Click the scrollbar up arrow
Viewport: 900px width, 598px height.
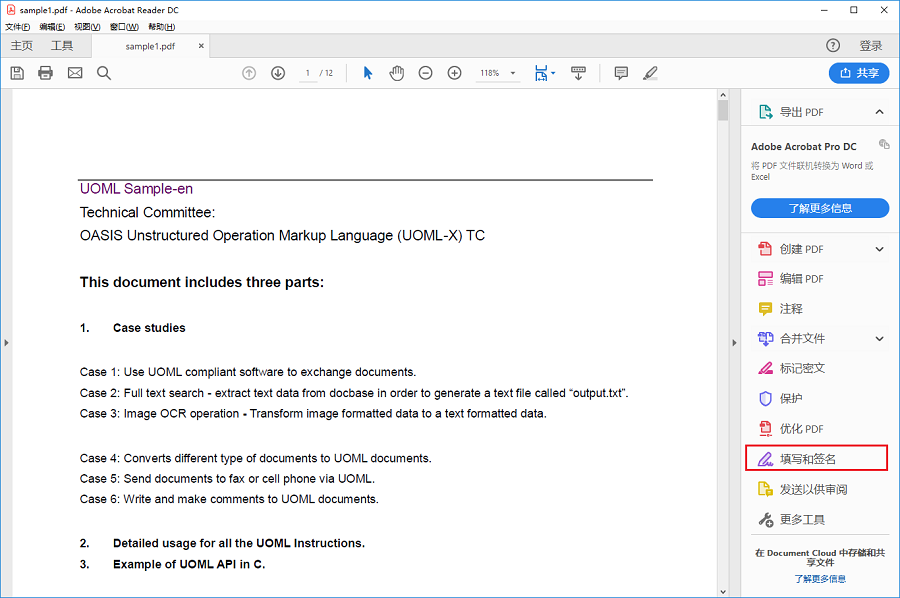coord(723,95)
